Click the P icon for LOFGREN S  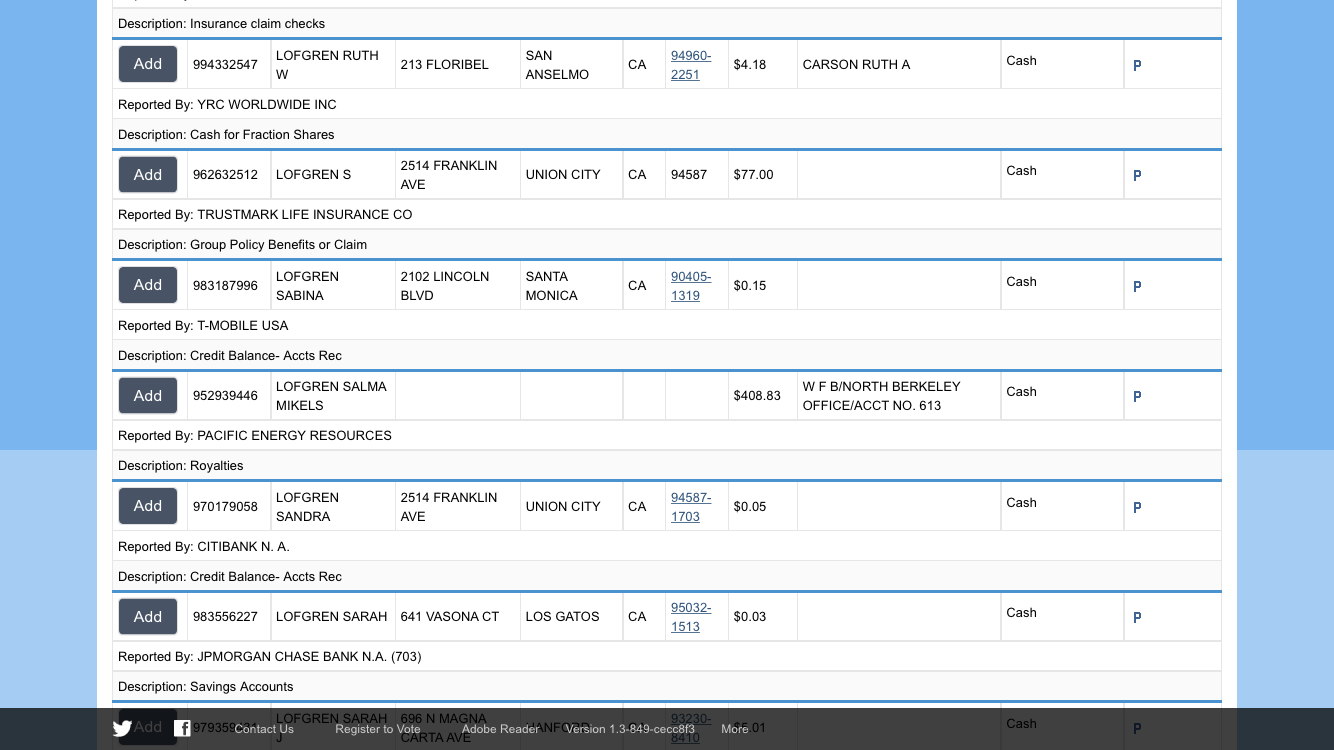coord(1137,175)
